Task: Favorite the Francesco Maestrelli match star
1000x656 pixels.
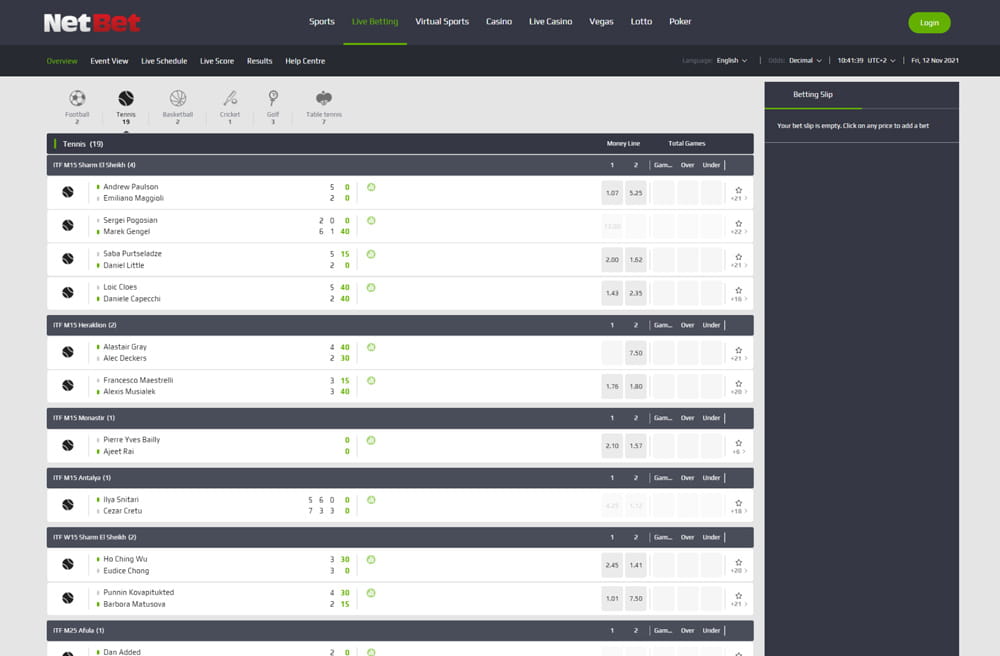Action: 739,384
